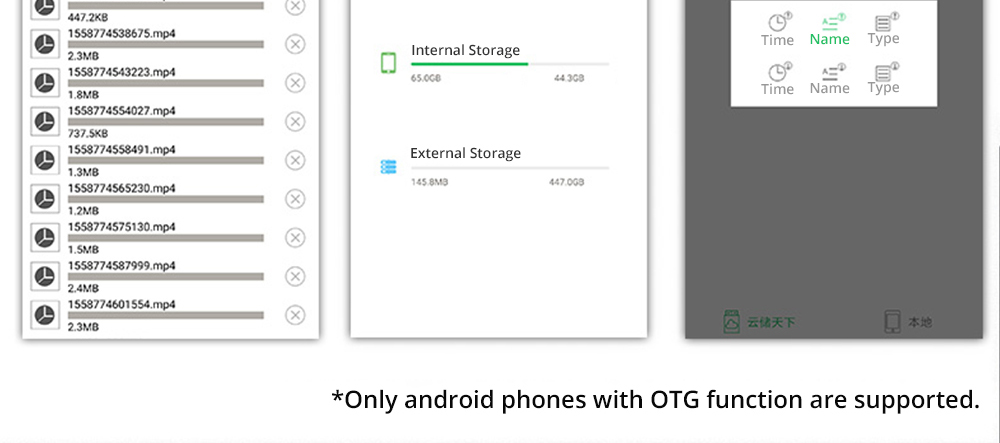Cancel 1558774601554.mp4 using its X icon
Screen dimensions: 1000x443
(x=295, y=315)
